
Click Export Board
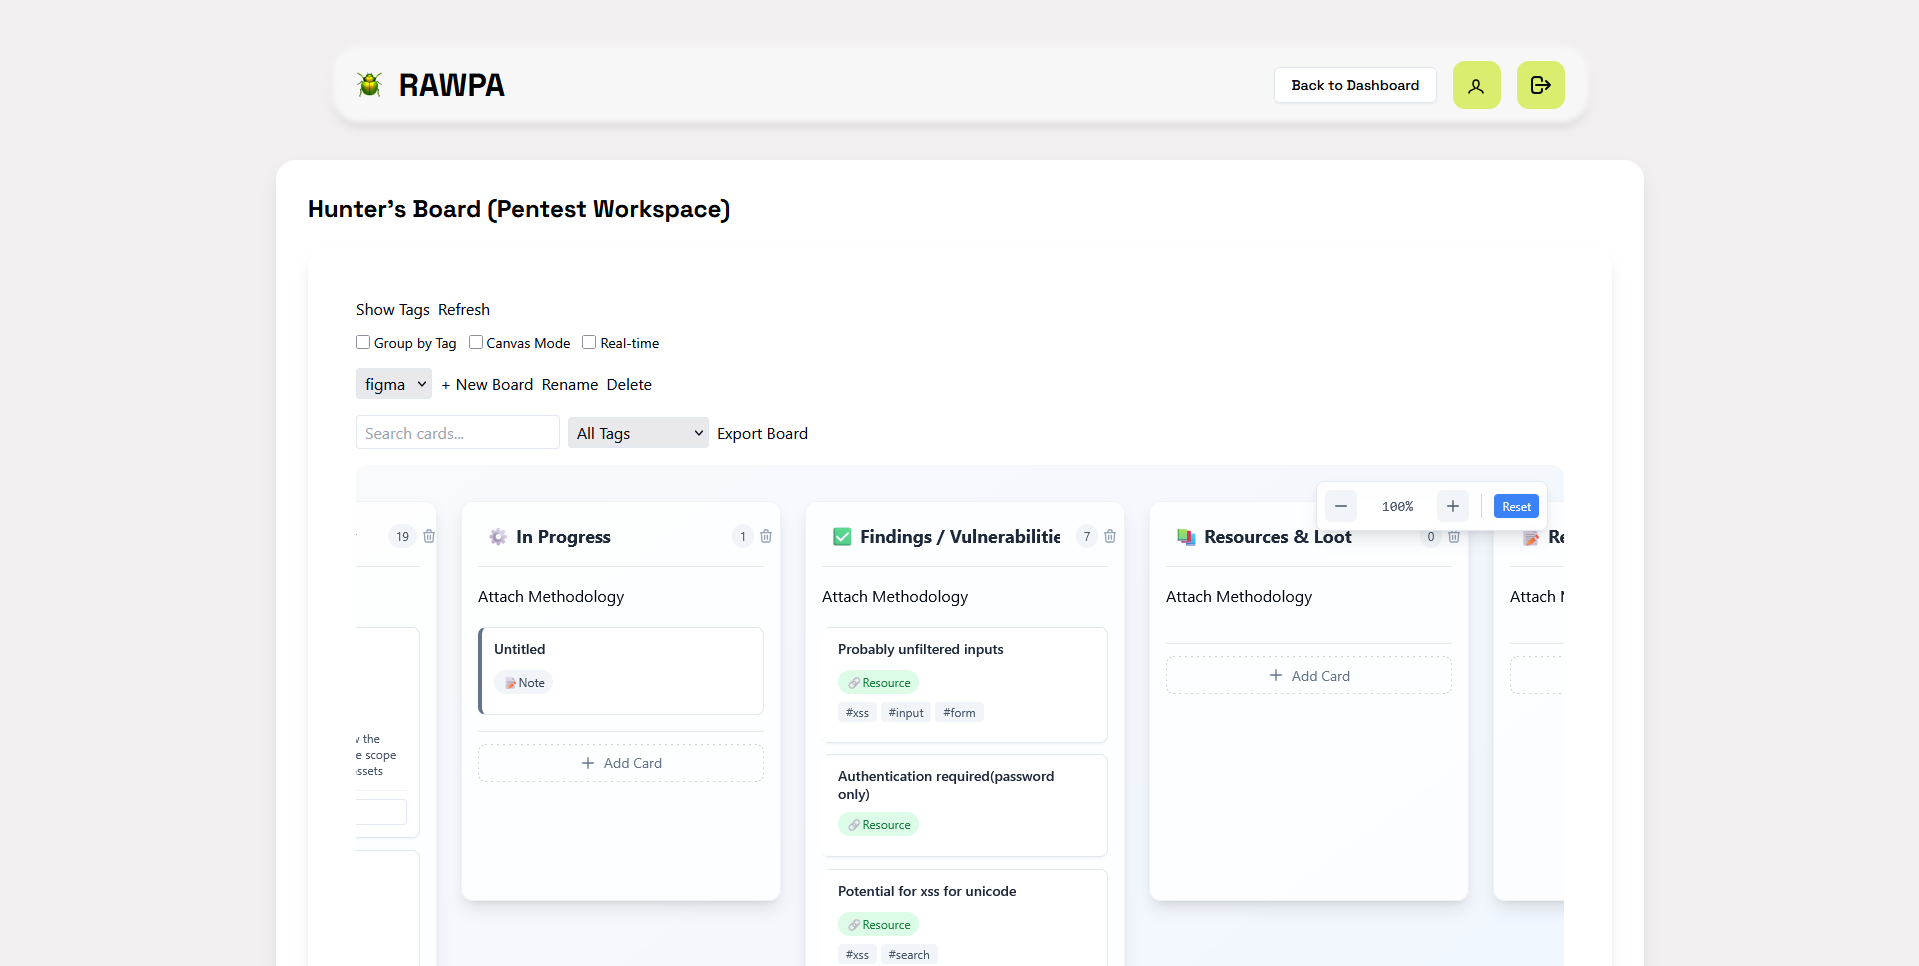762,434
